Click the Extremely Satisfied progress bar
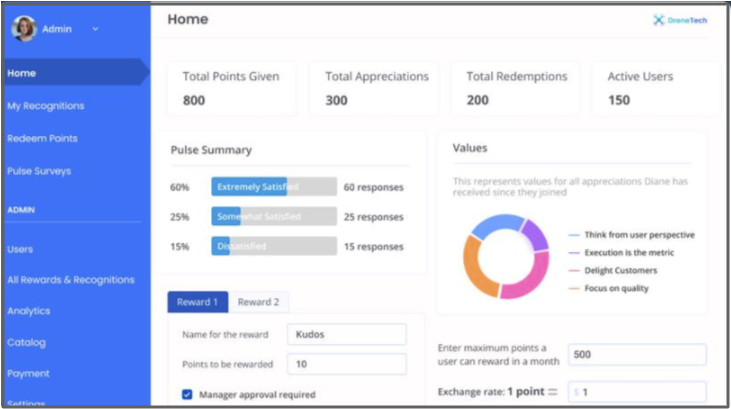 tap(273, 187)
